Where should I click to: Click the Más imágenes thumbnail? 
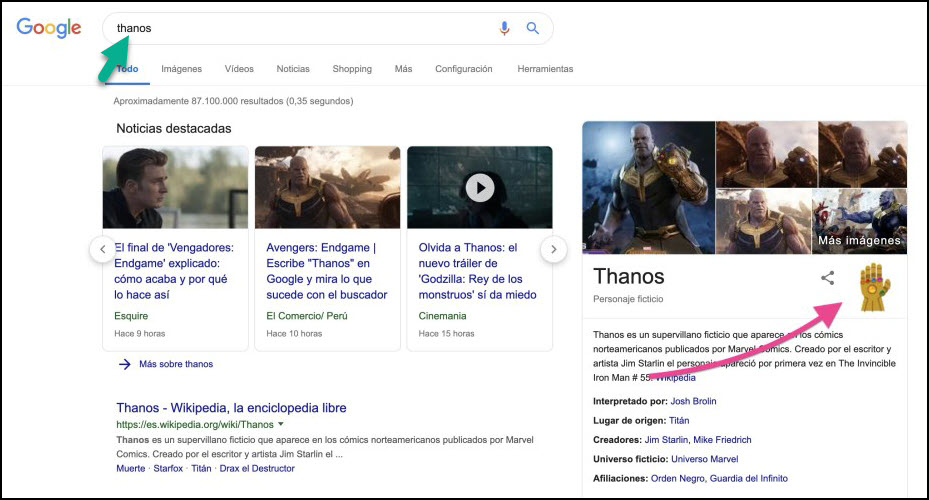coord(859,220)
